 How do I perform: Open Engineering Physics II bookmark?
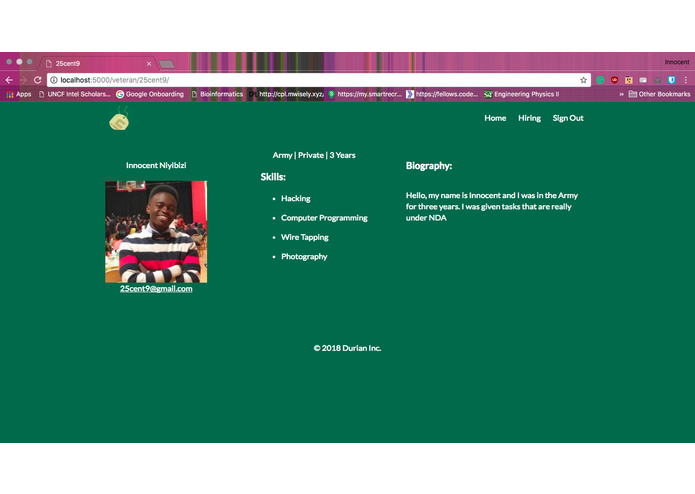(521, 94)
